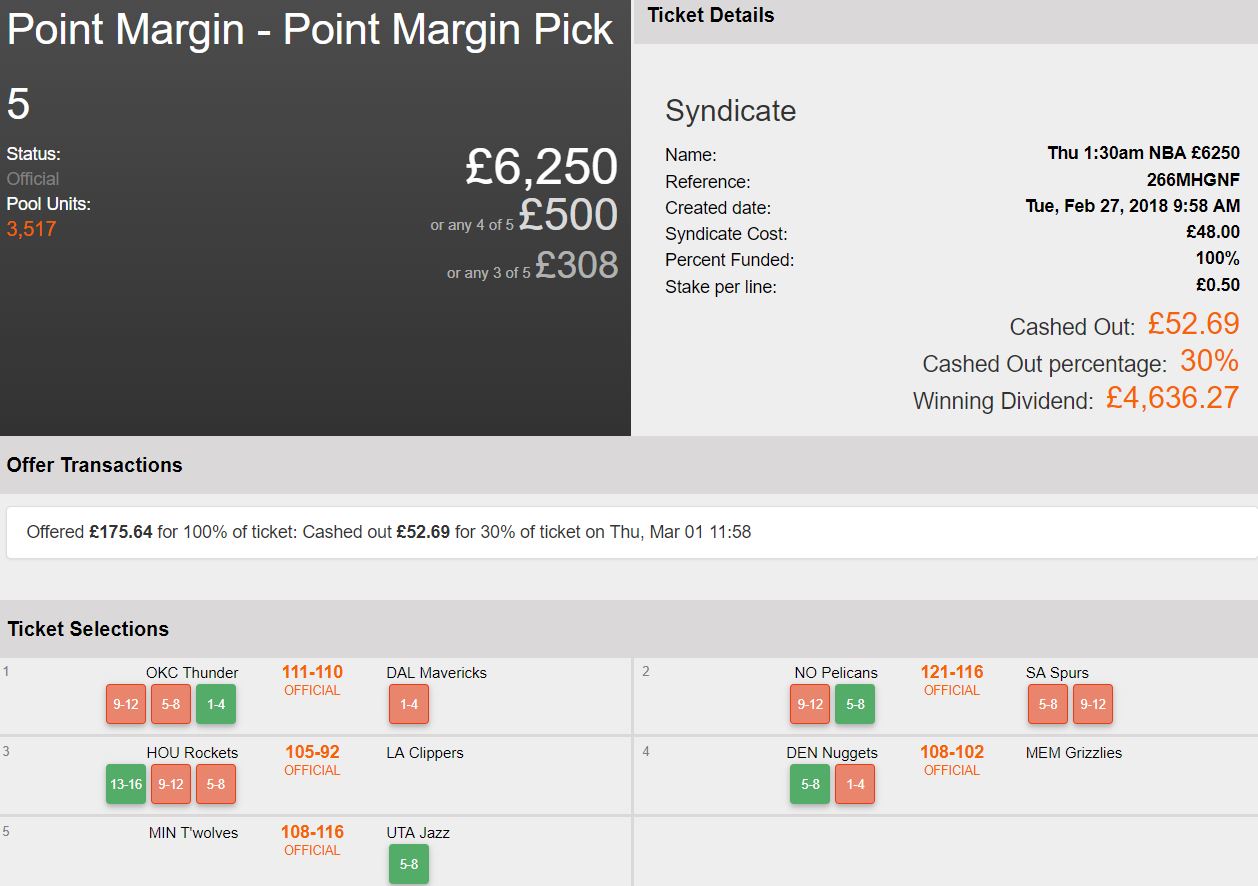
Task: Select HOU Rockets' green 13-16 badge
Action: pos(126,784)
